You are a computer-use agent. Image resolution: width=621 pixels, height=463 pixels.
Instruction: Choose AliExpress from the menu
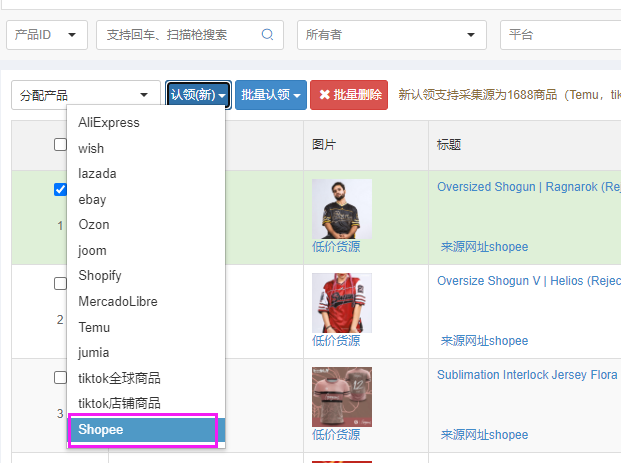click(146, 123)
